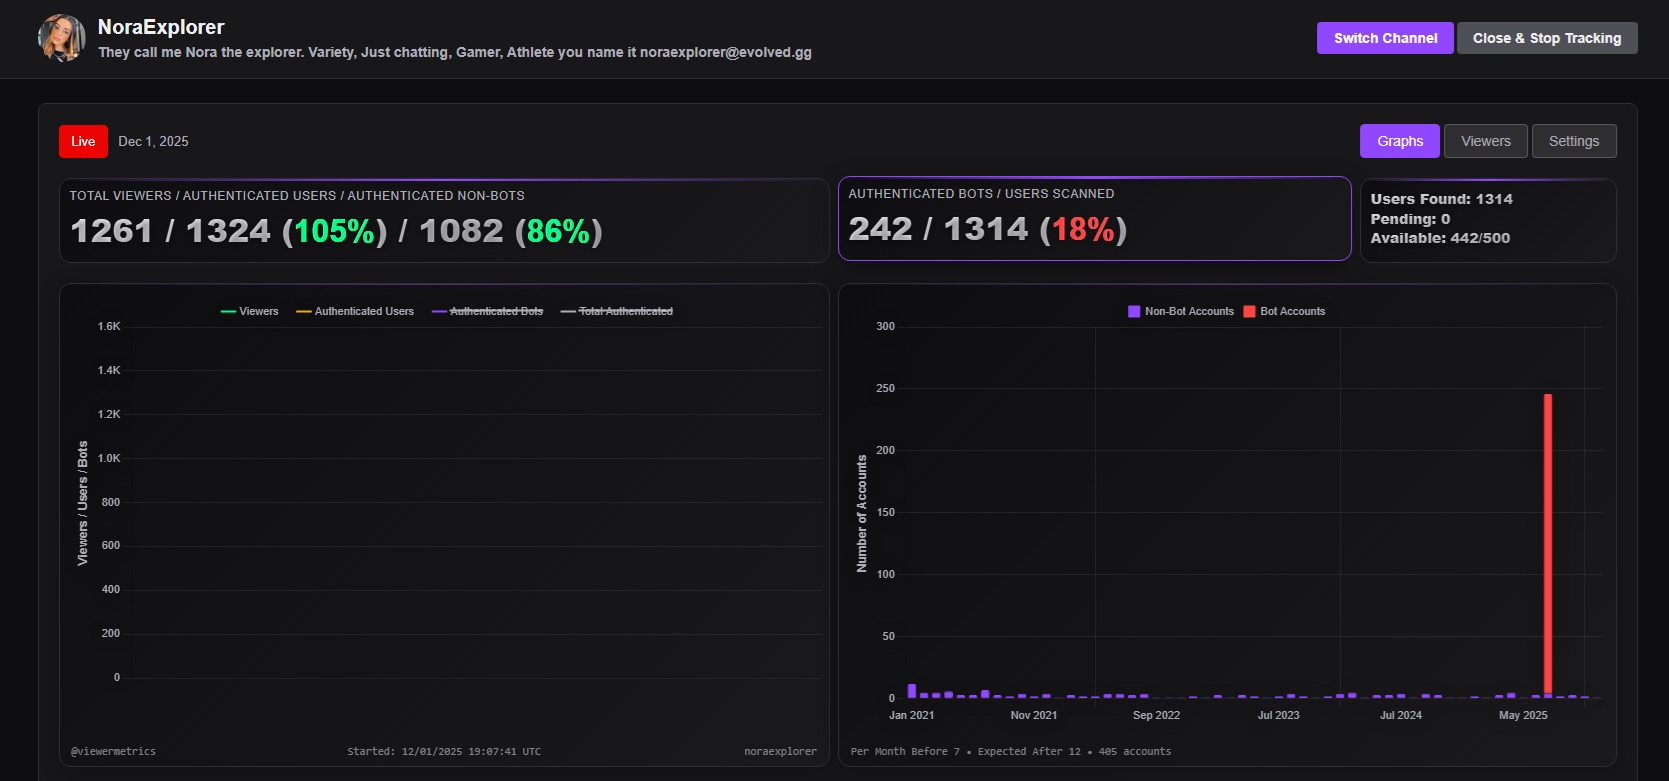Click the Sep 2022 axis label

(x=1156, y=715)
